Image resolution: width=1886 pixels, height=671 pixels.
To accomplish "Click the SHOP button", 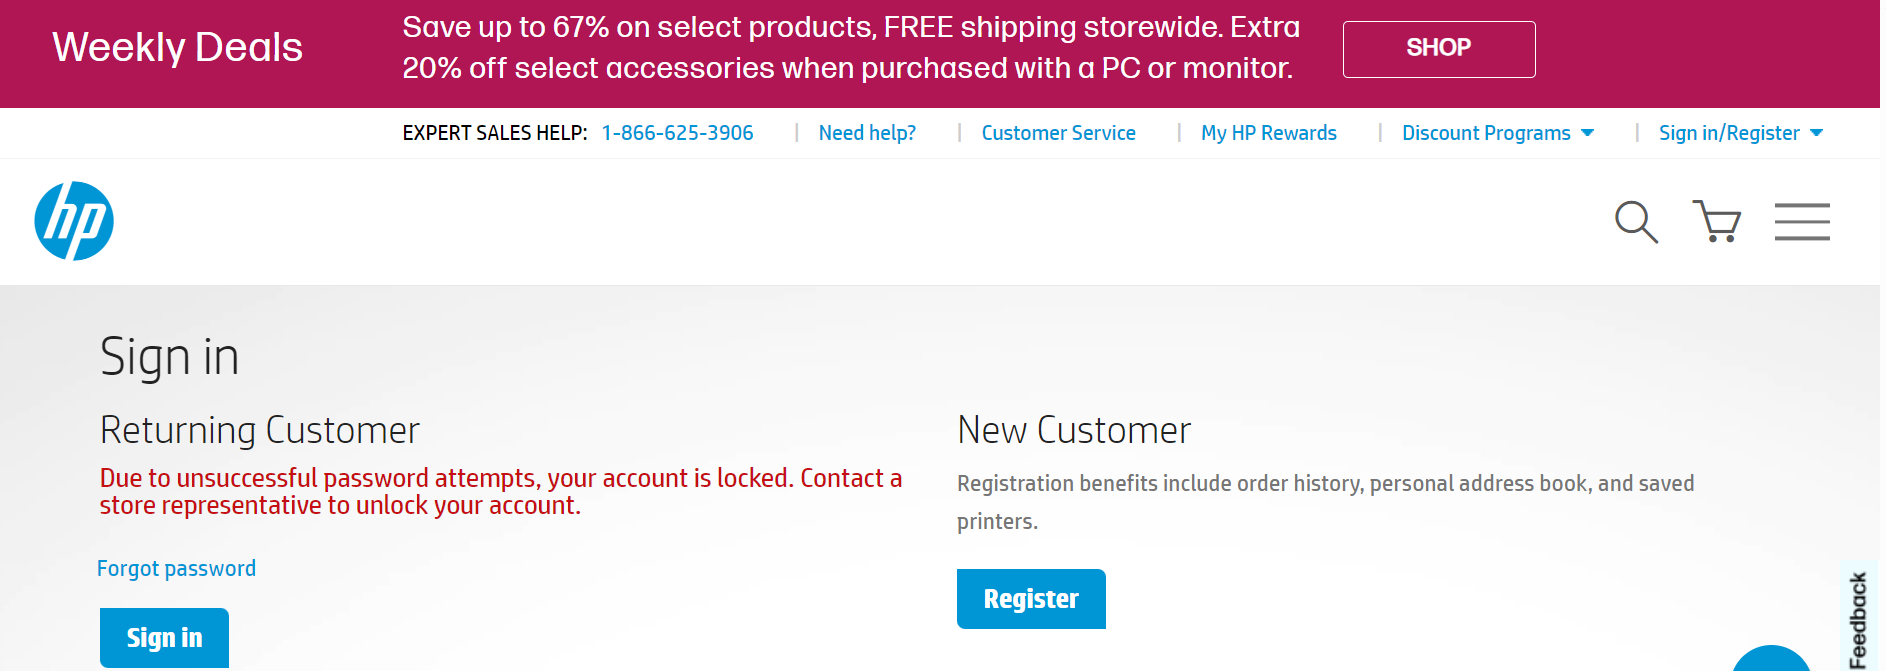I will pyautogui.click(x=1439, y=48).
